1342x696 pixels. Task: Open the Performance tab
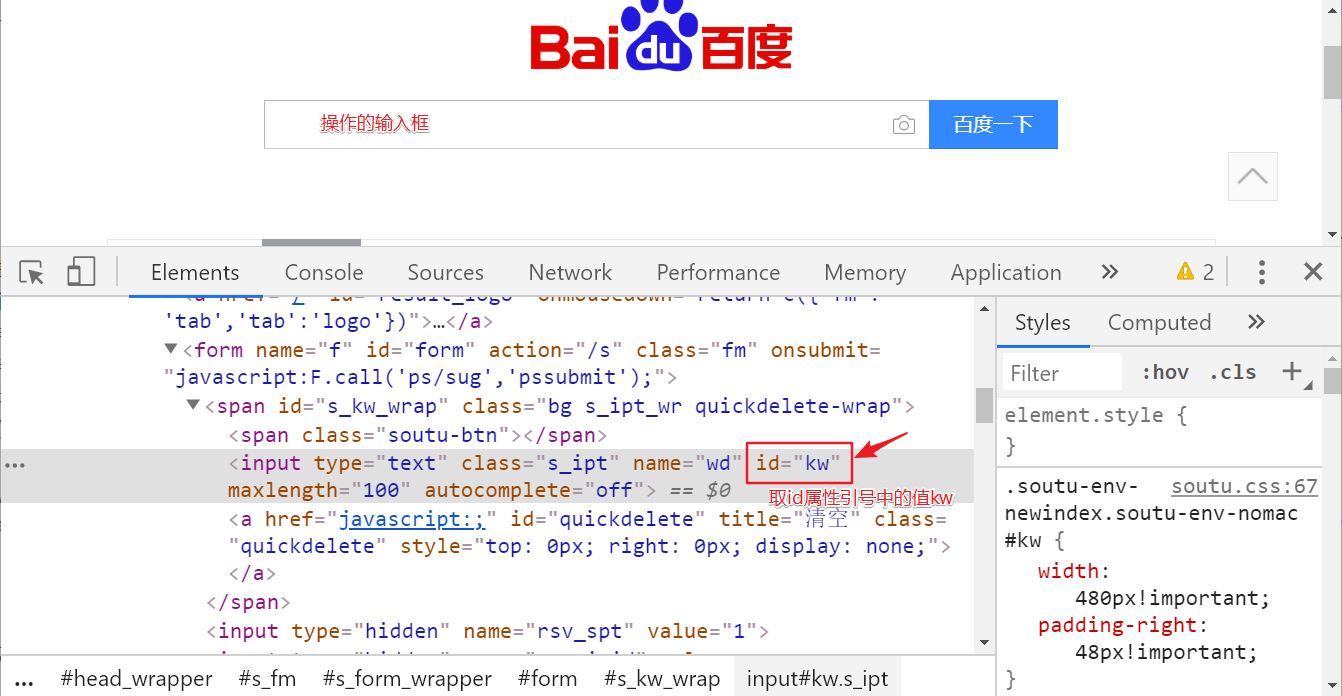tap(718, 272)
